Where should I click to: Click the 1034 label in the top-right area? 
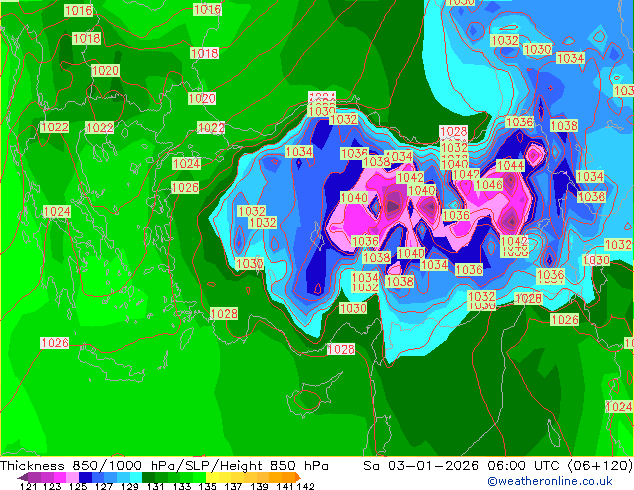570,58
